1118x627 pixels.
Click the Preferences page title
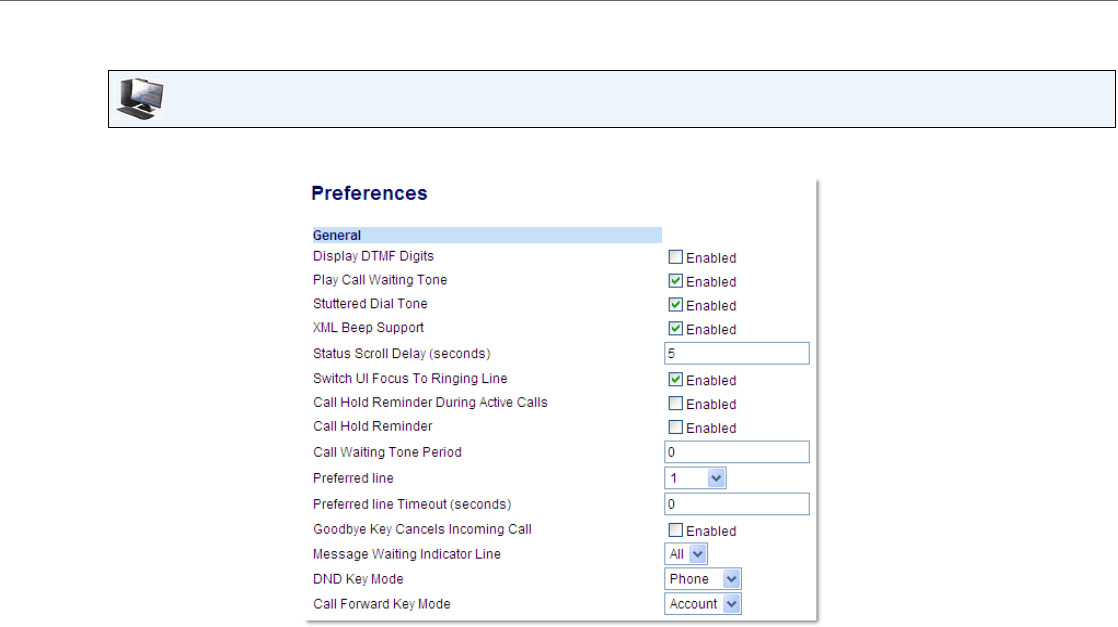point(369,194)
